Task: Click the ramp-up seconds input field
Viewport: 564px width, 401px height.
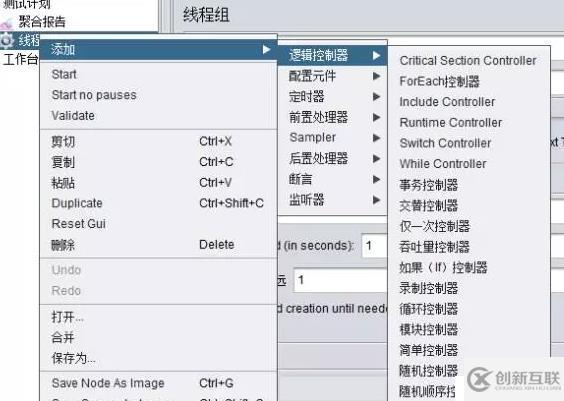Action: 374,246
